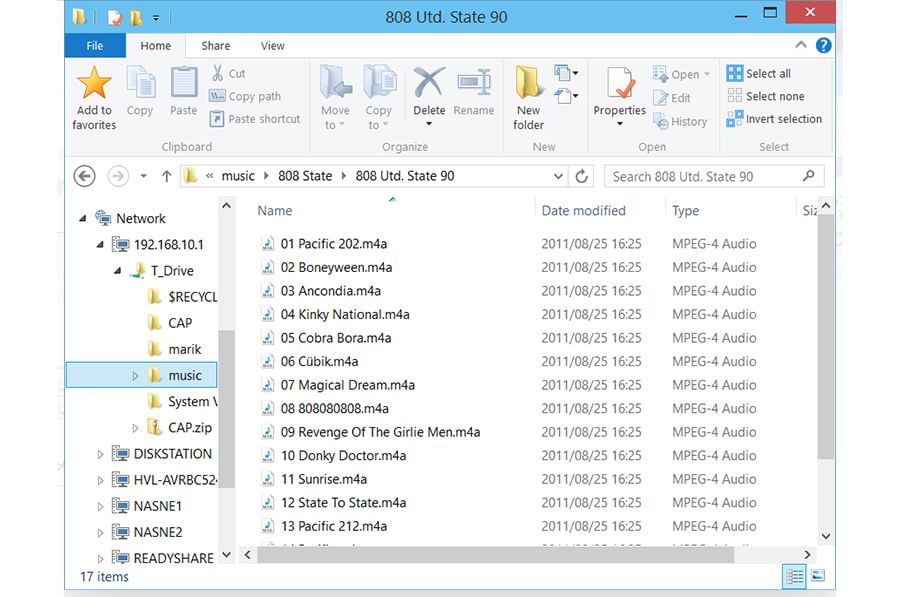Image resolution: width=900 pixels, height=597 pixels.
Task: Expand the DISKSTATION network node
Action: 100,454
